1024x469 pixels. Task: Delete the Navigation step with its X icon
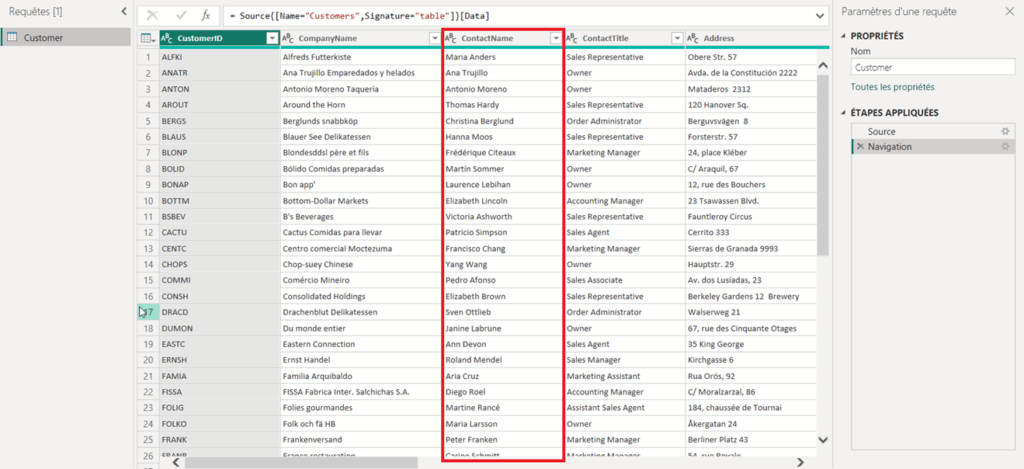[x=858, y=147]
